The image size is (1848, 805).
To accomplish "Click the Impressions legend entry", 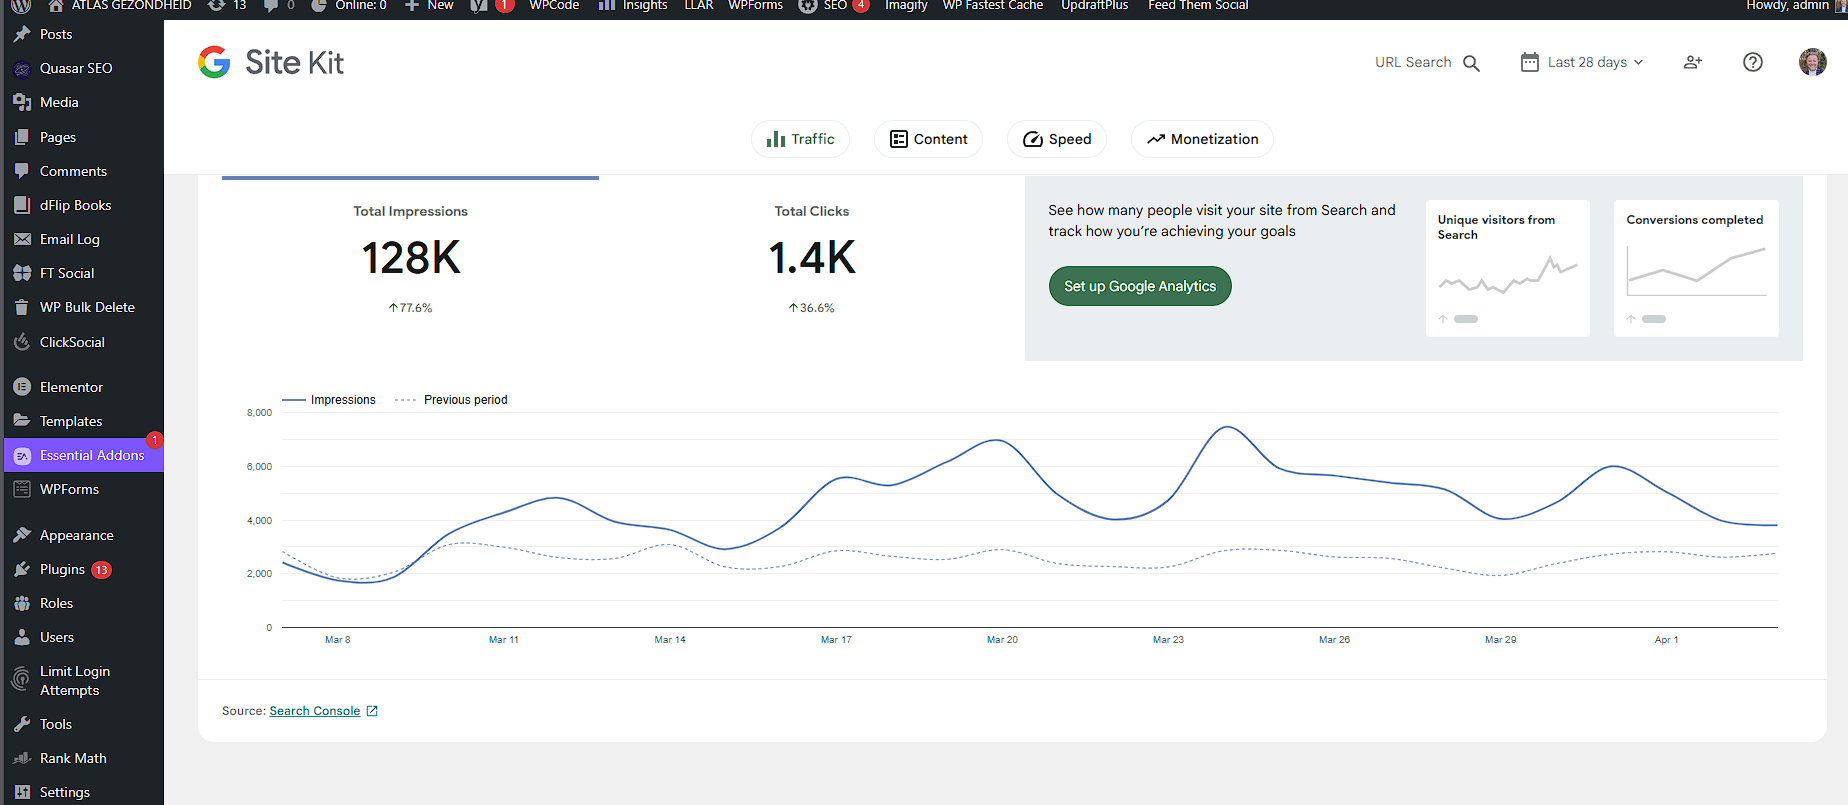I will pyautogui.click(x=329, y=400).
